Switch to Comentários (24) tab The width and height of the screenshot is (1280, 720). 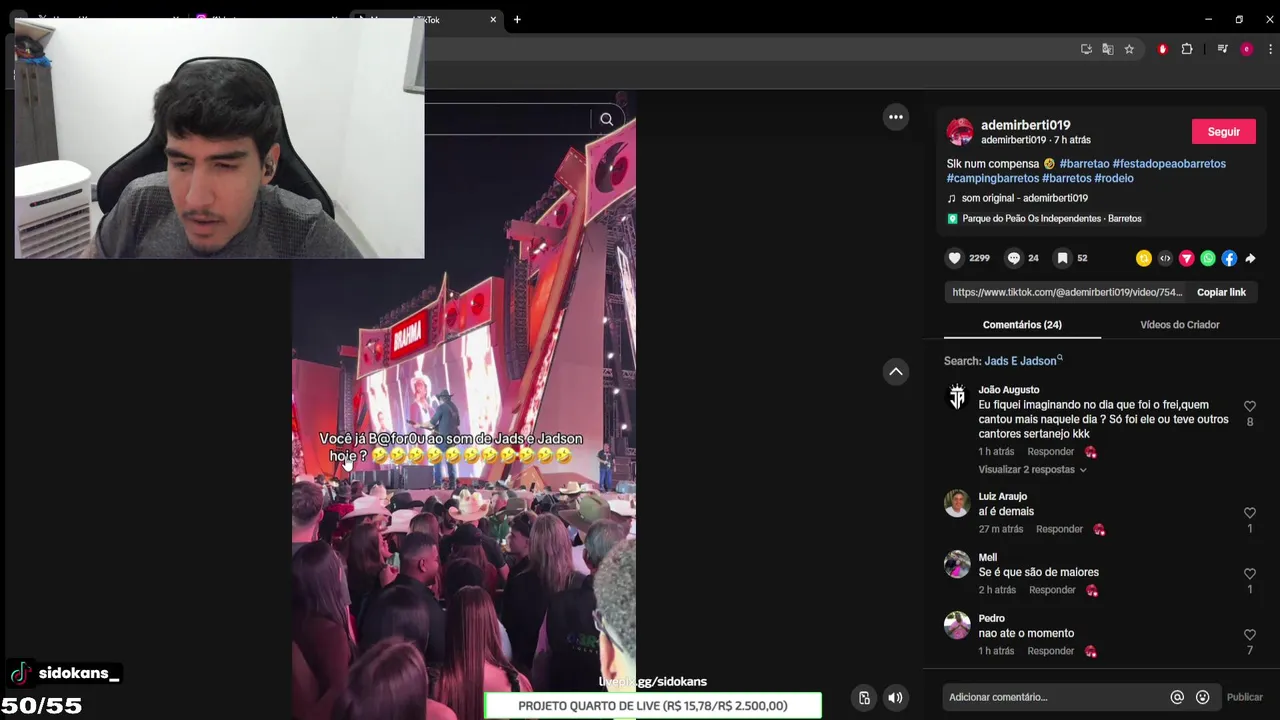(1022, 325)
